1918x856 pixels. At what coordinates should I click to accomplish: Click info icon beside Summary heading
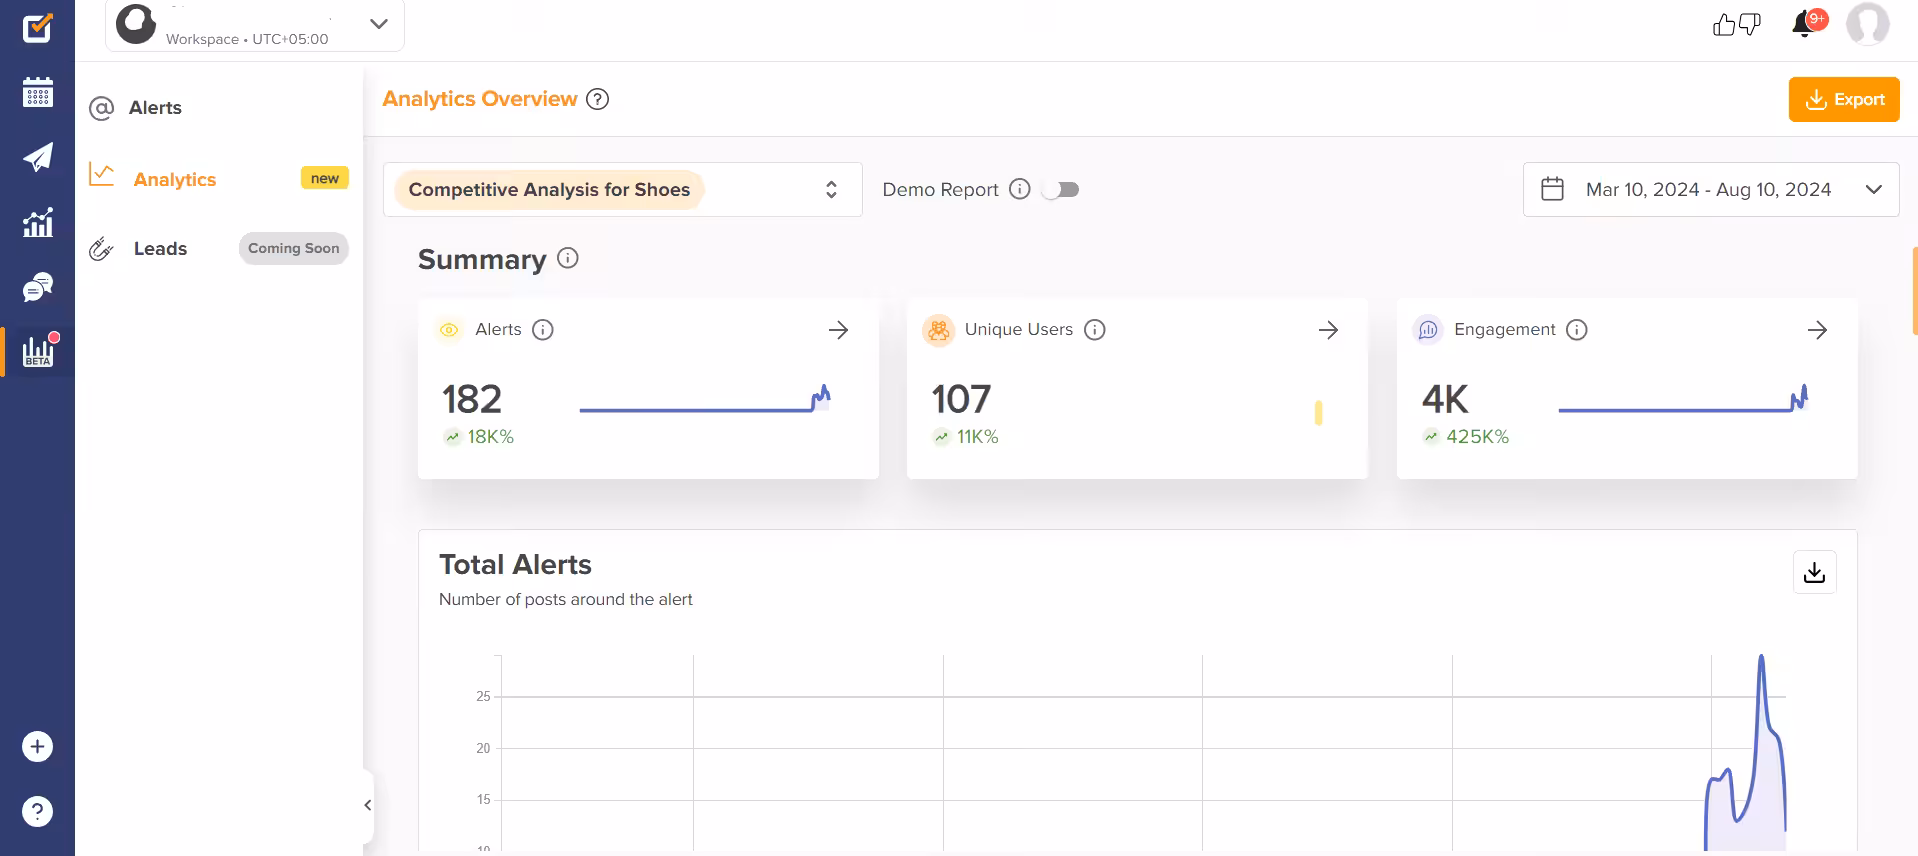coord(567,258)
